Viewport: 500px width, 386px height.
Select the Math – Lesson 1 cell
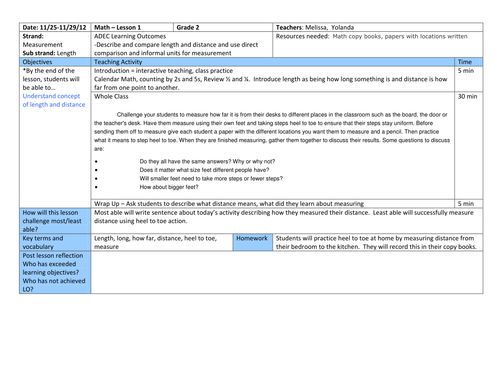pos(132,27)
